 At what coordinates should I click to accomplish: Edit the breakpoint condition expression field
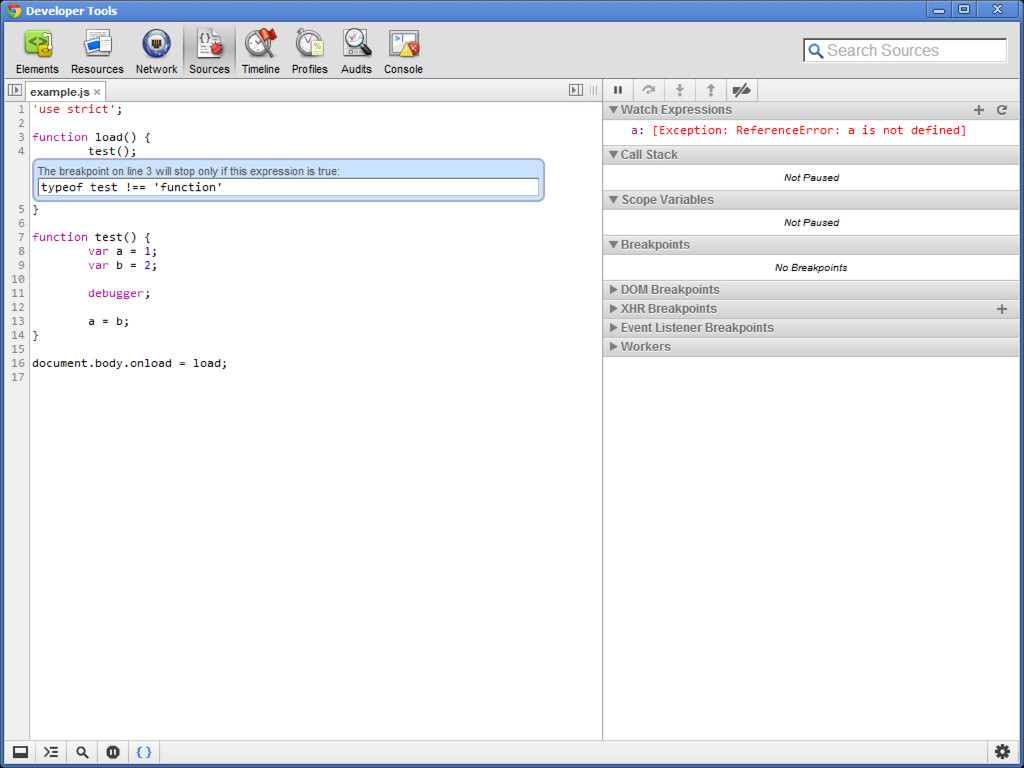pos(288,187)
